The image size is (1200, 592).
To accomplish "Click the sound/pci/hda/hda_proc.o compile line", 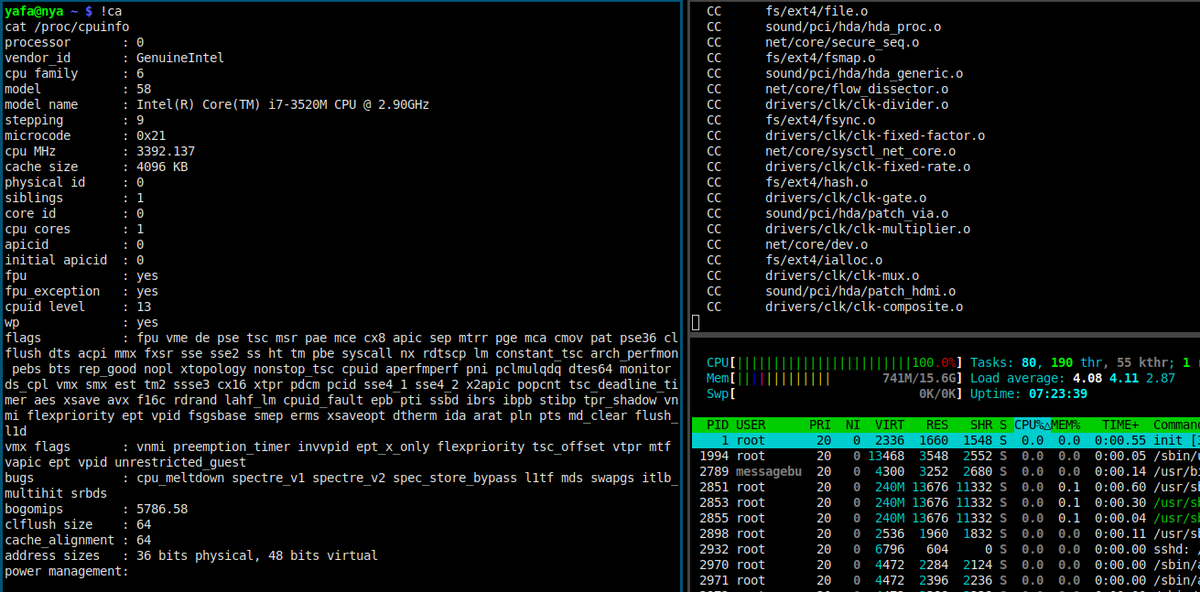I will (x=823, y=27).
